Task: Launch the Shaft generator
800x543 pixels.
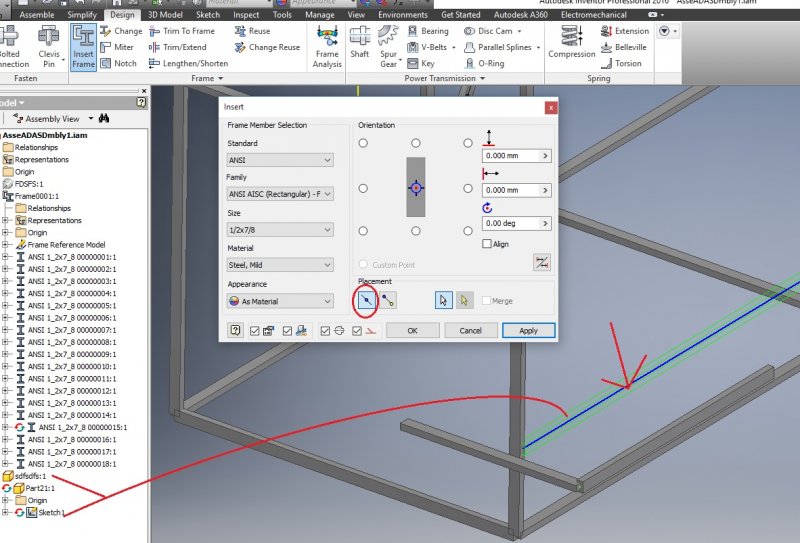Action: 360,42
